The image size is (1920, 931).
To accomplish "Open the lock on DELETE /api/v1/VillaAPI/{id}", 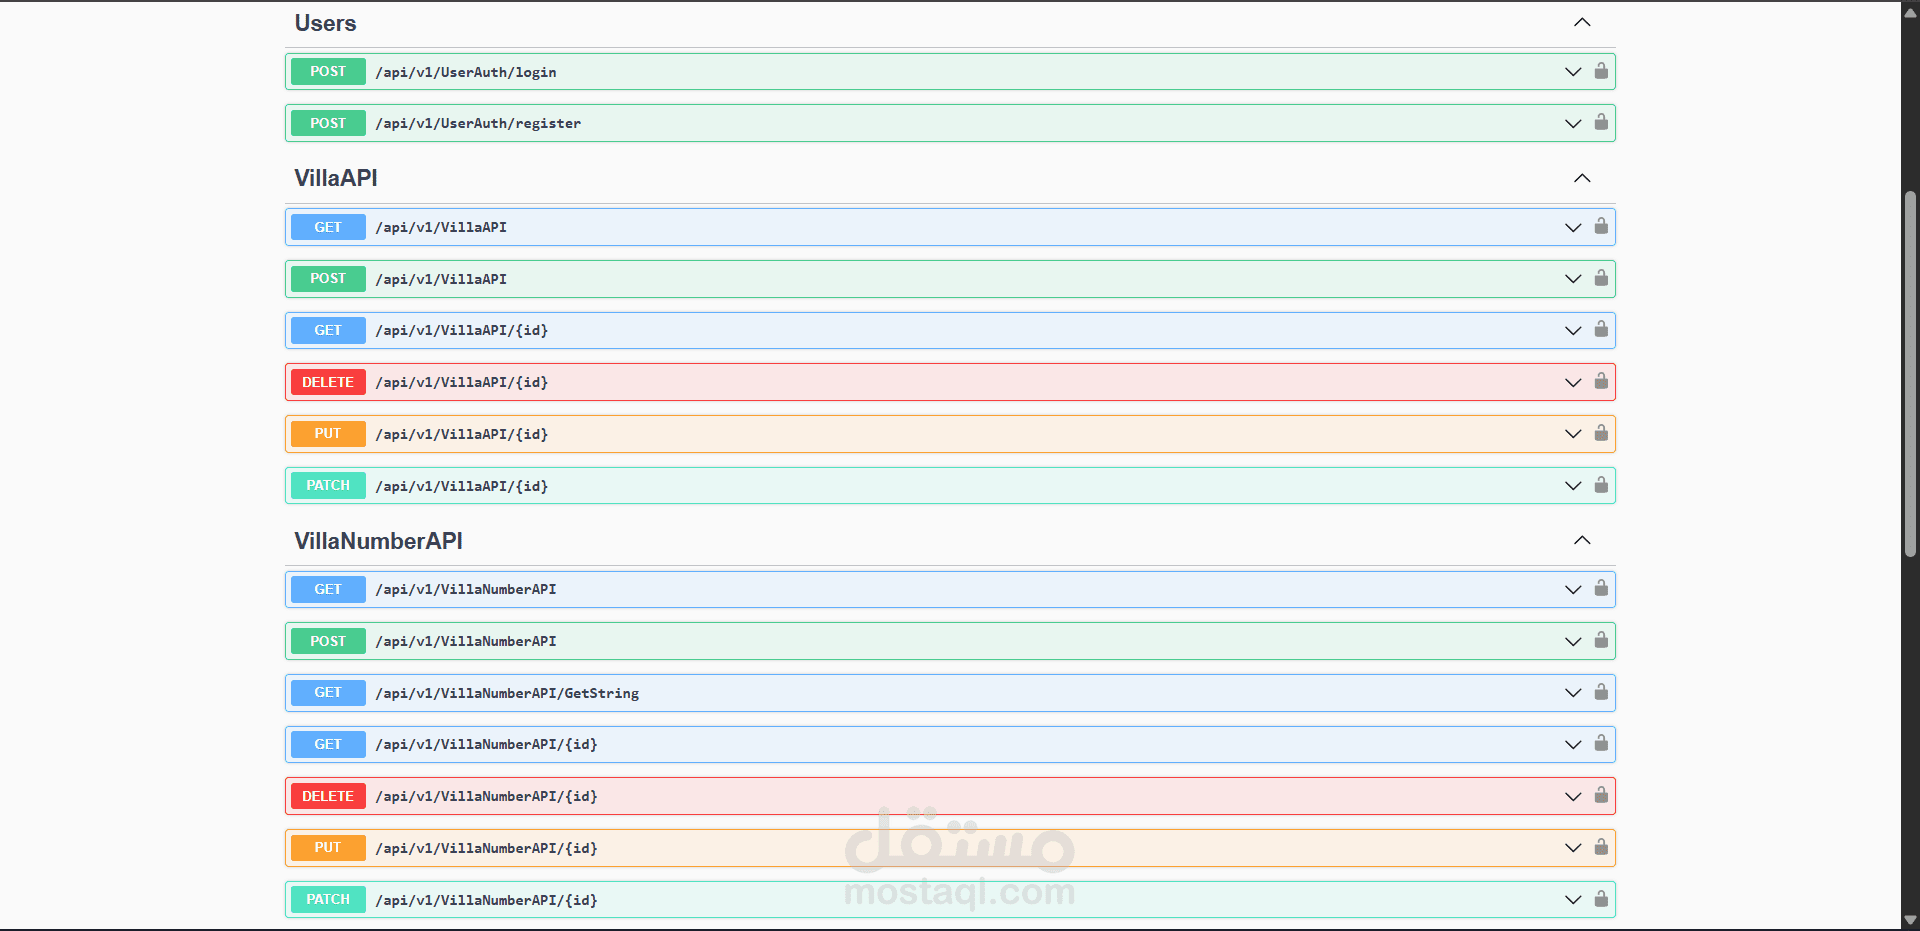I will point(1601,381).
